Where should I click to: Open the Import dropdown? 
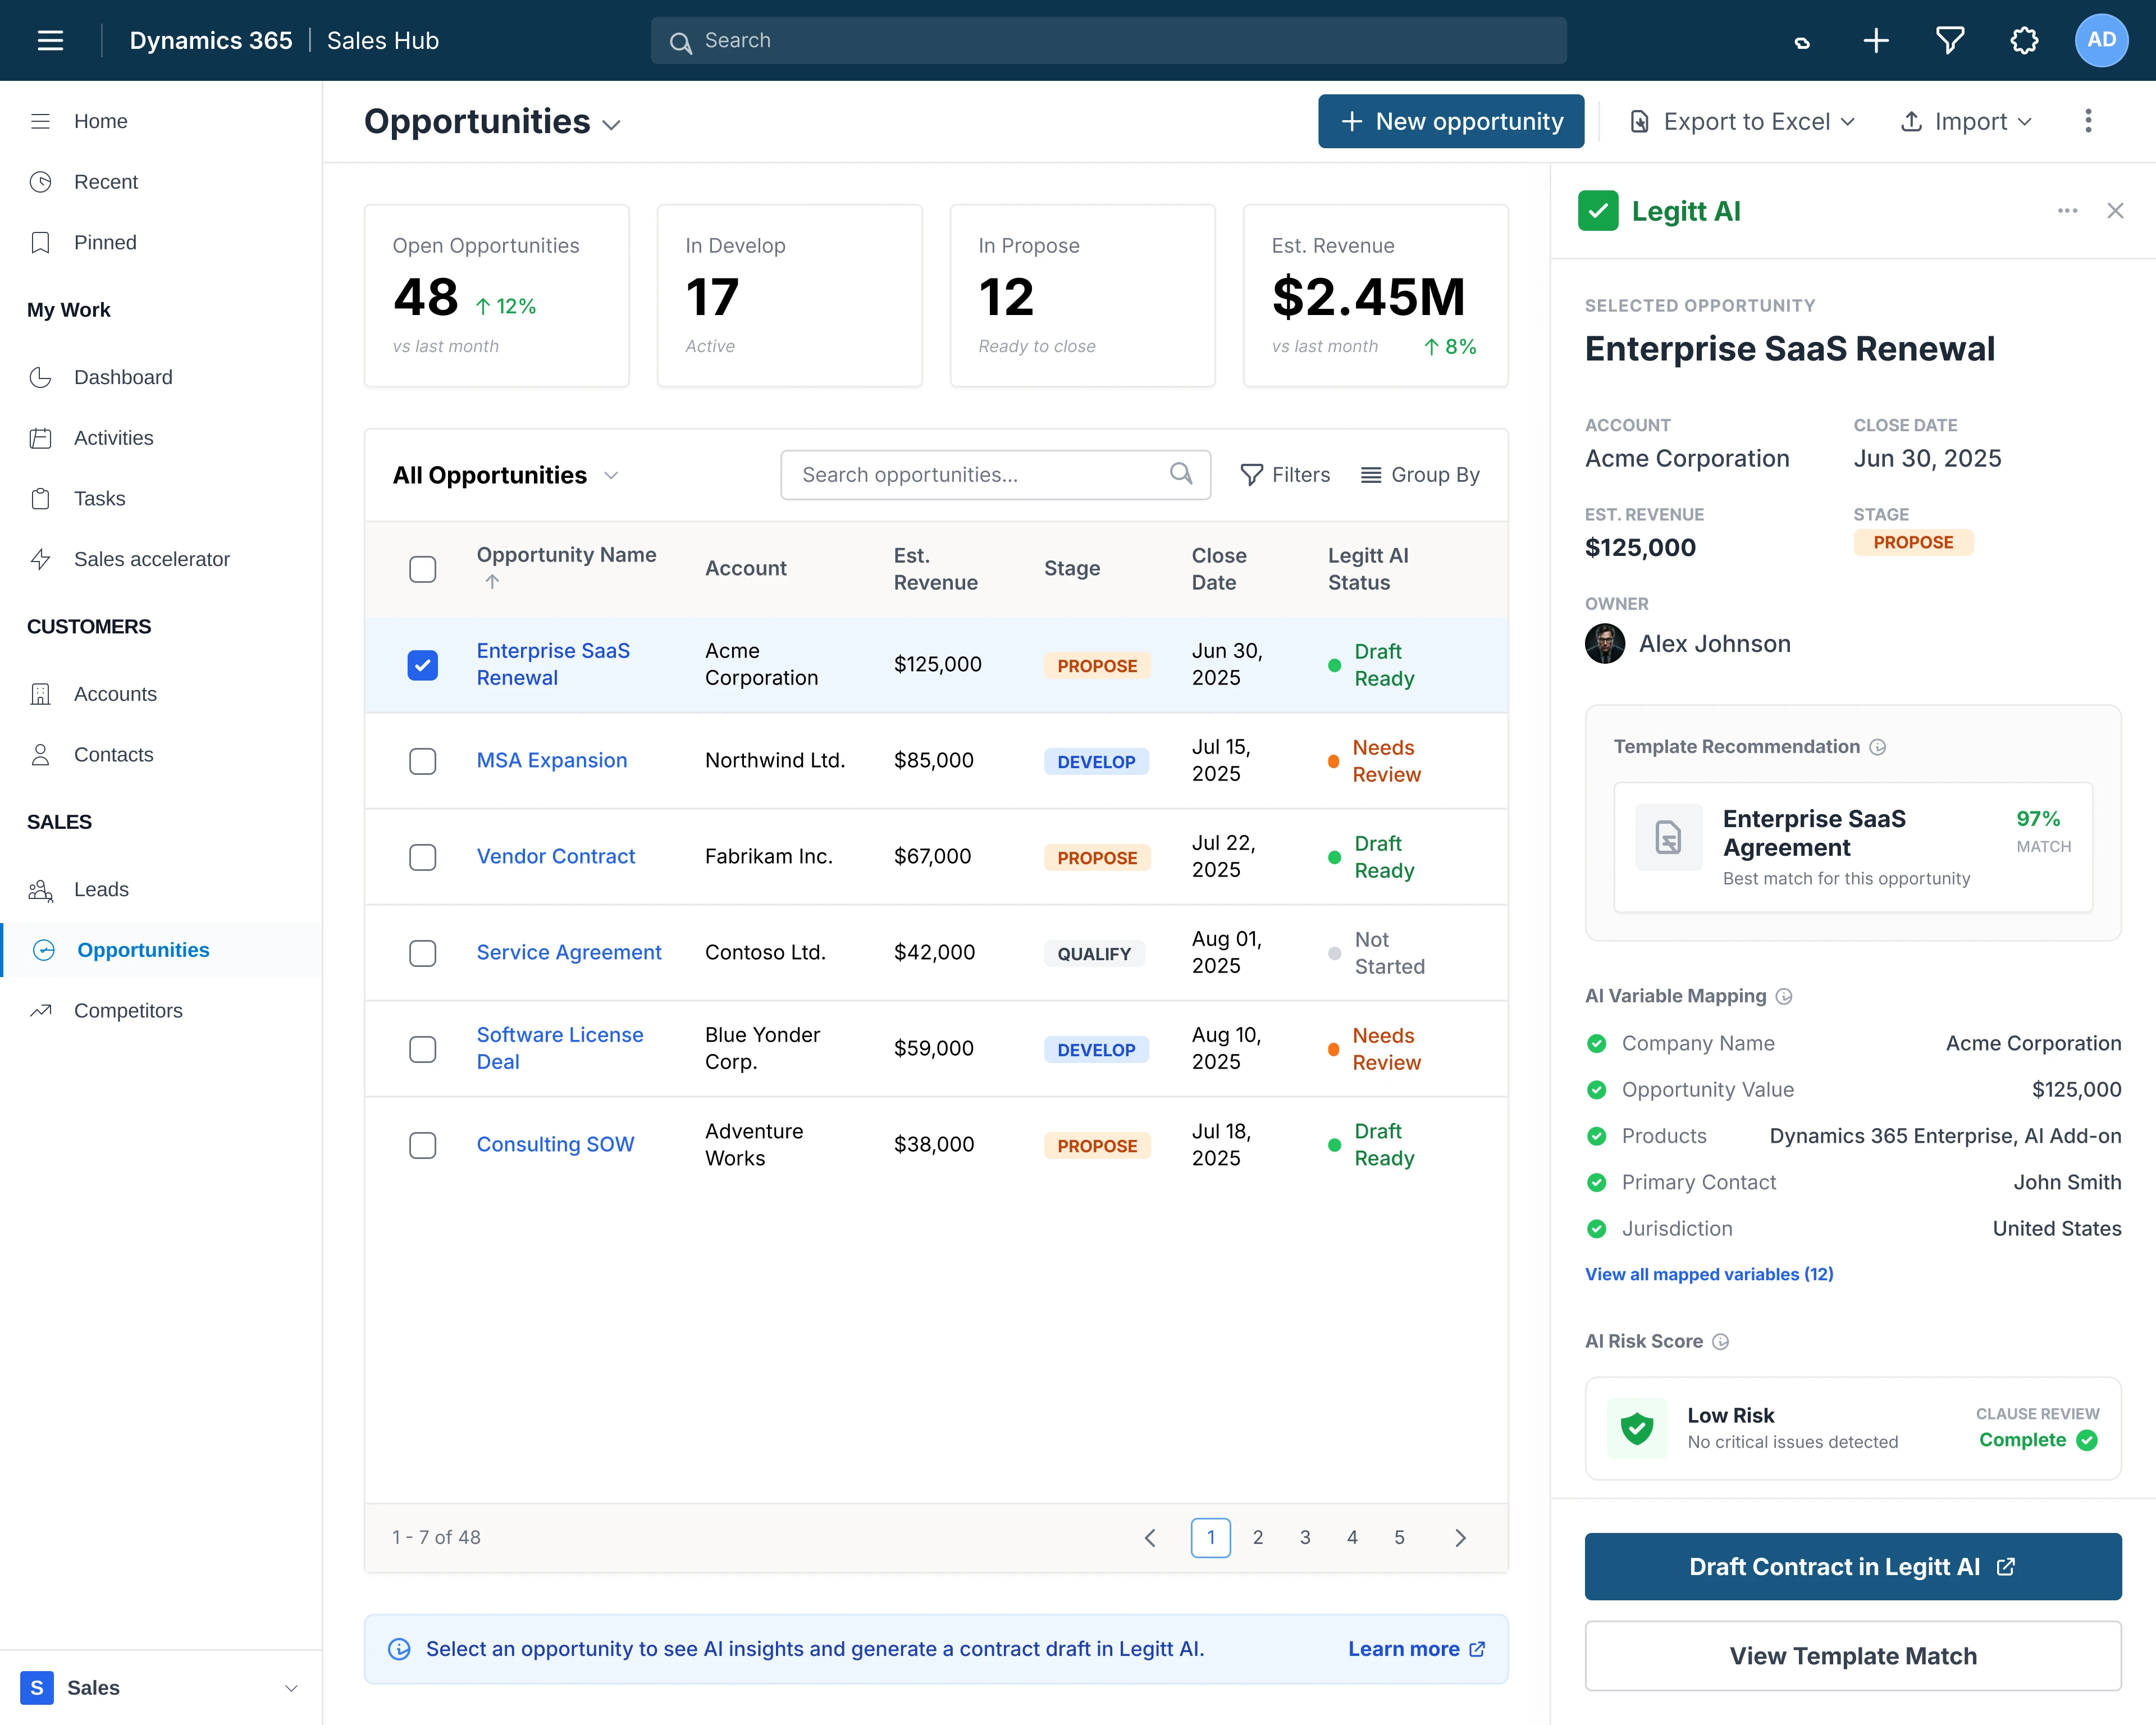coord(1966,121)
